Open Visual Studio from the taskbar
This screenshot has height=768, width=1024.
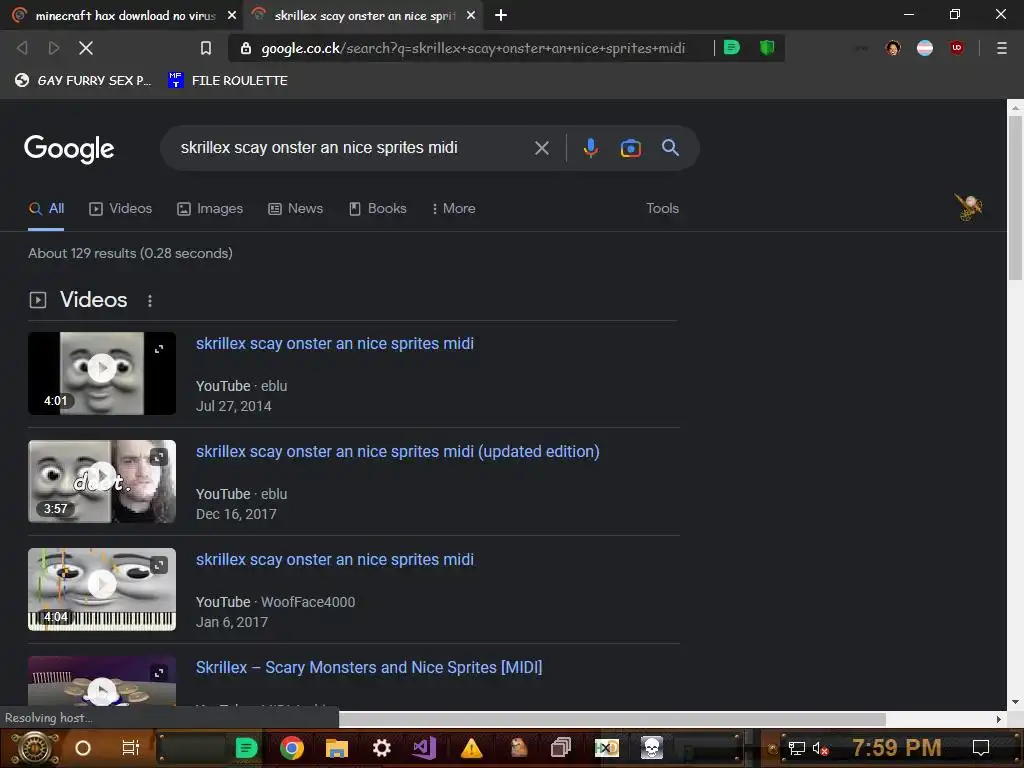click(x=424, y=748)
